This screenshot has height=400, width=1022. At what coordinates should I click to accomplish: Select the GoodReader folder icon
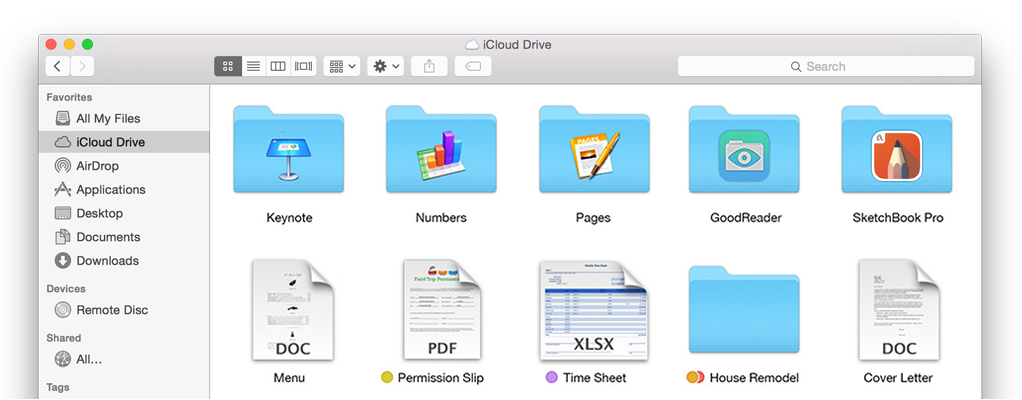(x=744, y=150)
